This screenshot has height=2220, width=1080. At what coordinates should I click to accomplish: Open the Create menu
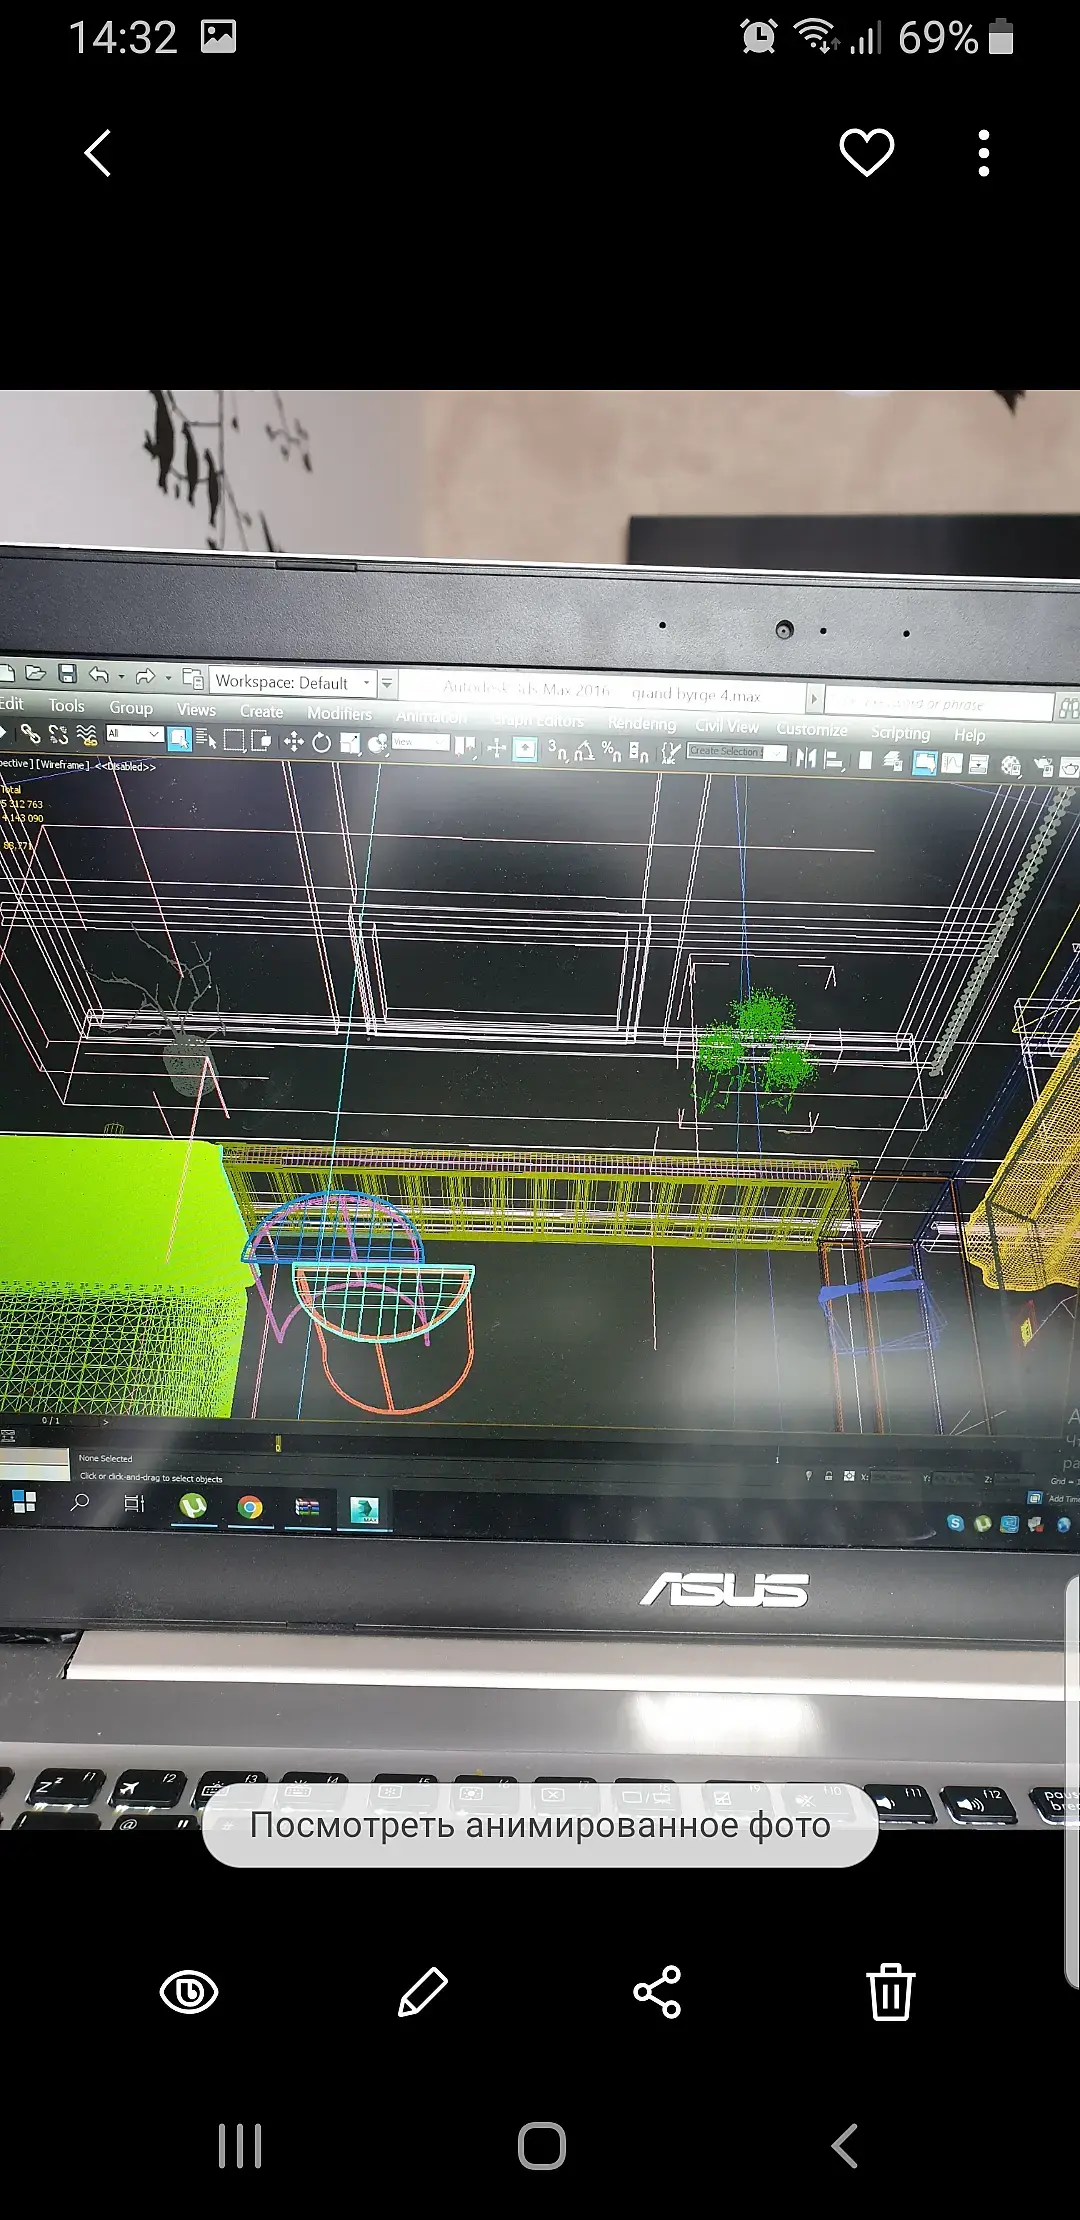point(261,711)
